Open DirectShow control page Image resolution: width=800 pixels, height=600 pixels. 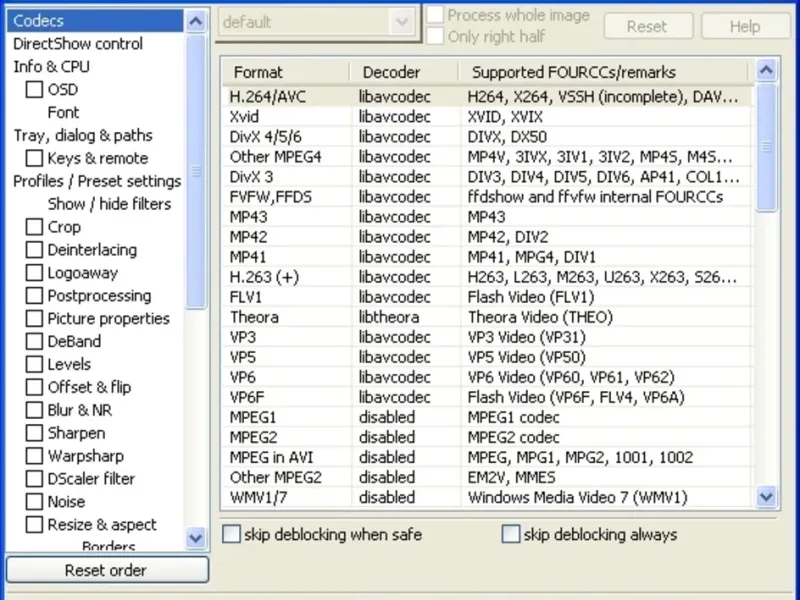click(78, 44)
